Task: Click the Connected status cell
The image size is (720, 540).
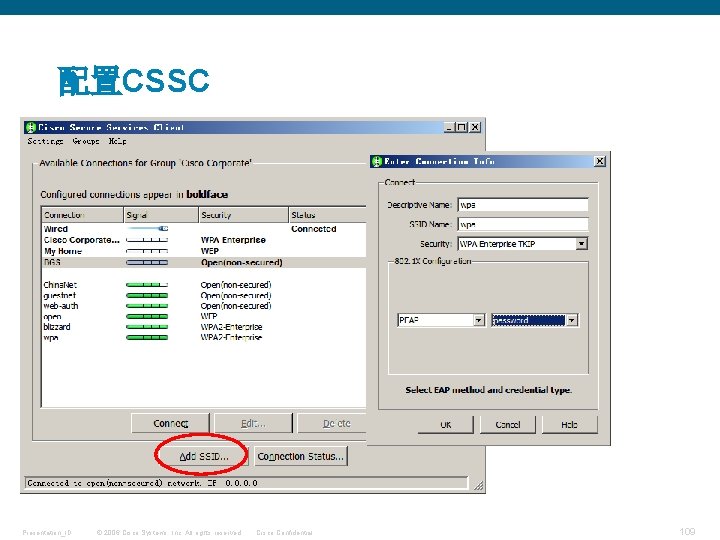Action: (314, 229)
